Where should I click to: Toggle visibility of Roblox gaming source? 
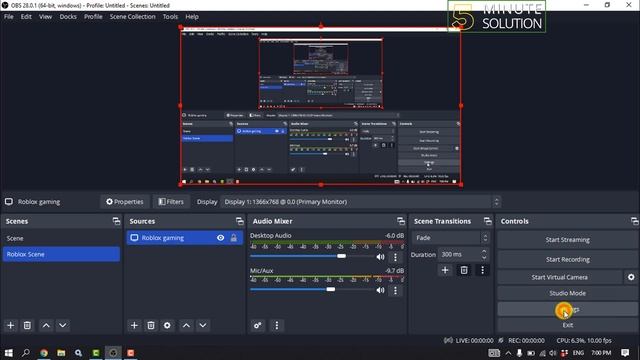click(x=220, y=238)
